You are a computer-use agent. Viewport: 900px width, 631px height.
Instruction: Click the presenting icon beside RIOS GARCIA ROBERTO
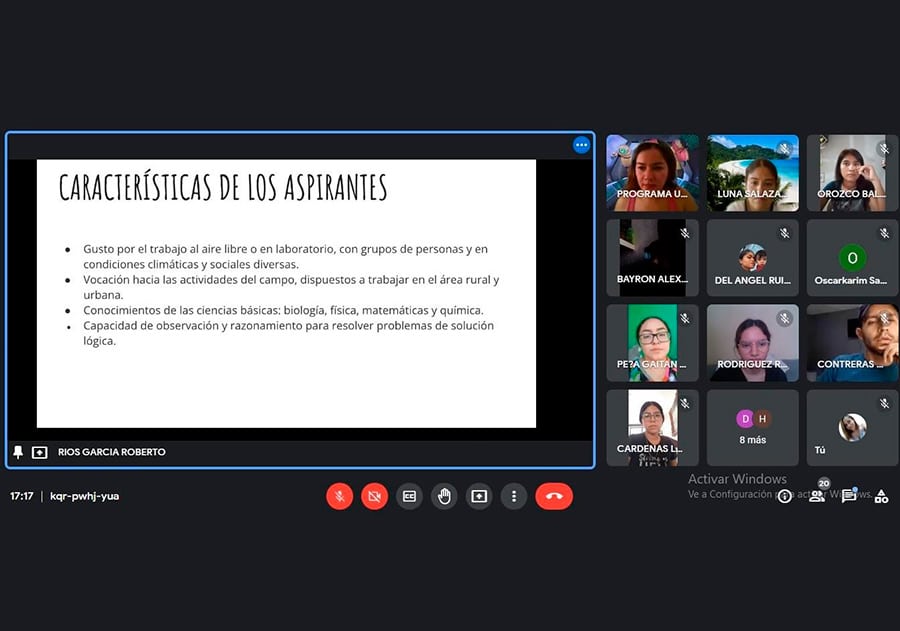coord(40,452)
